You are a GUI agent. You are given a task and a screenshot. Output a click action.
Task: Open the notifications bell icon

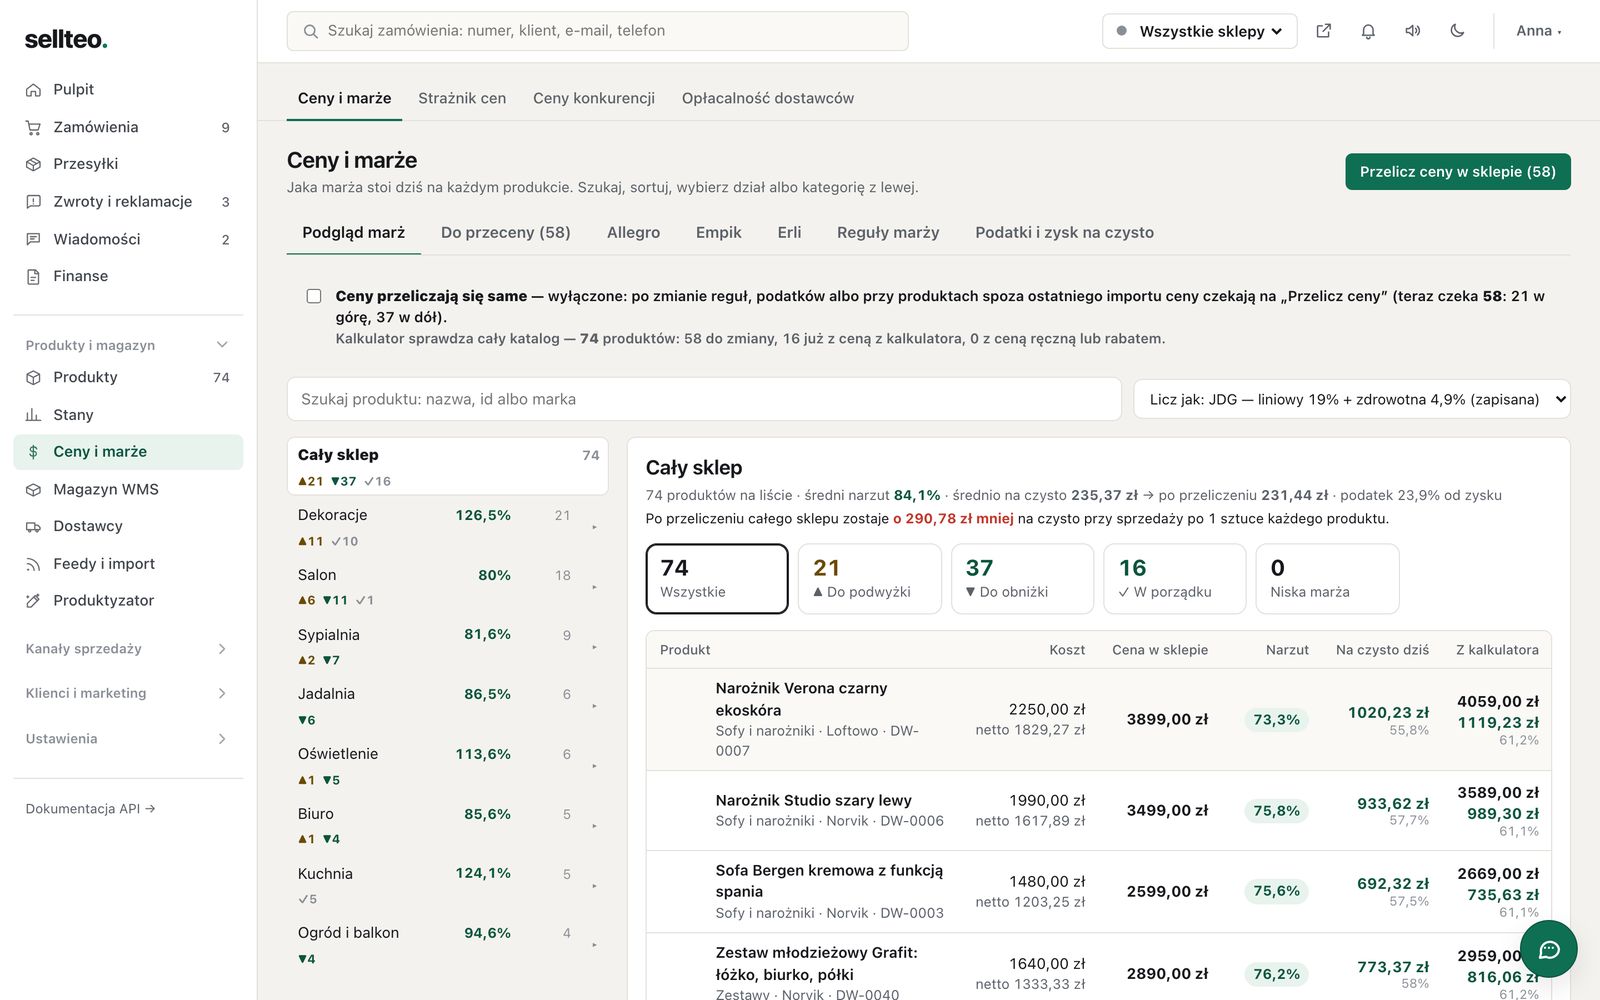[1368, 31]
